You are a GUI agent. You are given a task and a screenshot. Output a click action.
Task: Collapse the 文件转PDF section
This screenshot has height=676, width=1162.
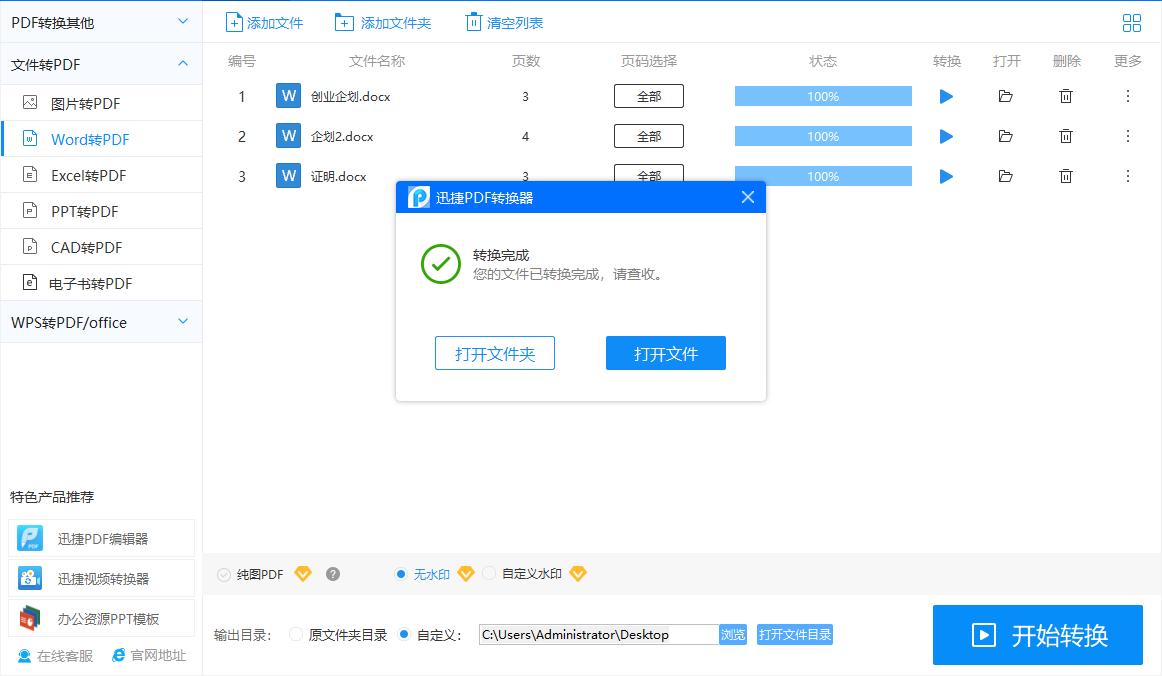(x=100, y=62)
